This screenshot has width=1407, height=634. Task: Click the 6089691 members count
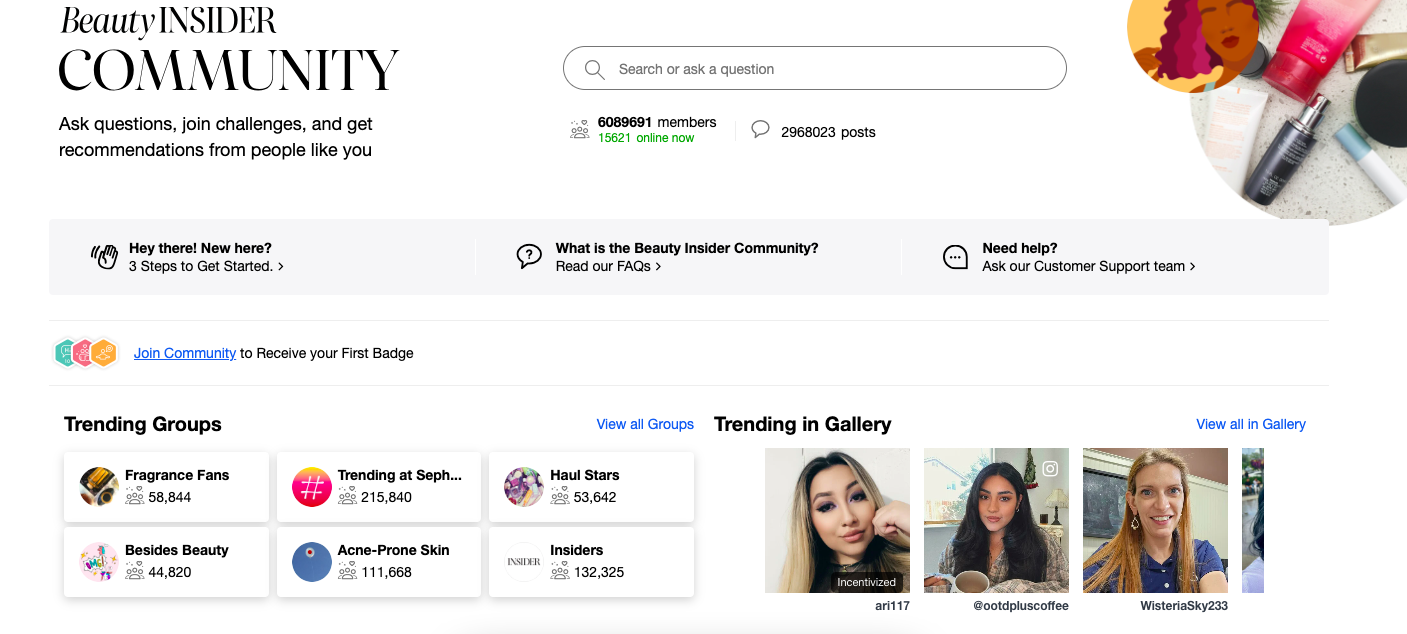click(657, 122)
